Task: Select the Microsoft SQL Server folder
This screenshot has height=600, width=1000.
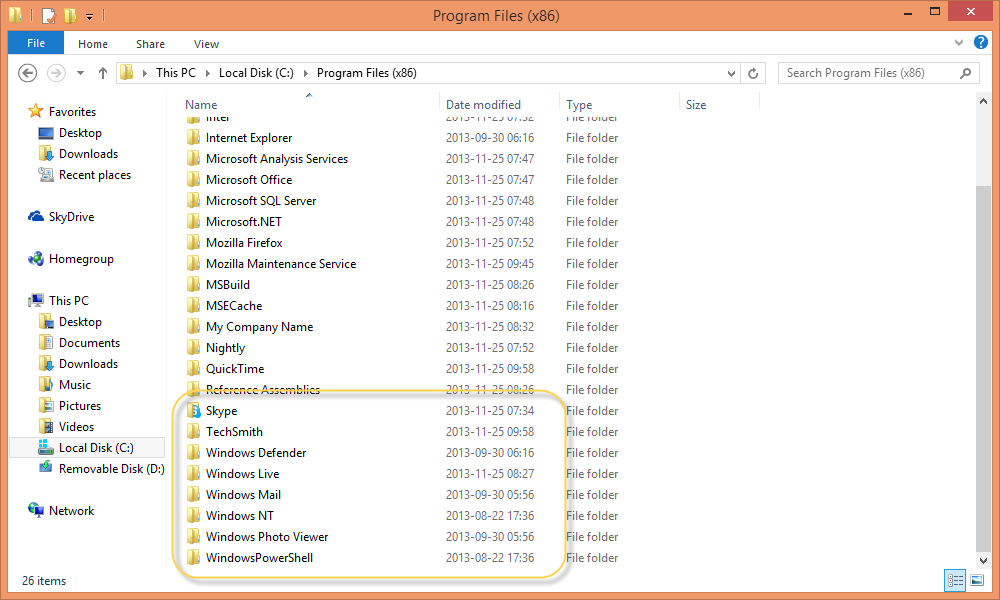Action: (261, 201)
